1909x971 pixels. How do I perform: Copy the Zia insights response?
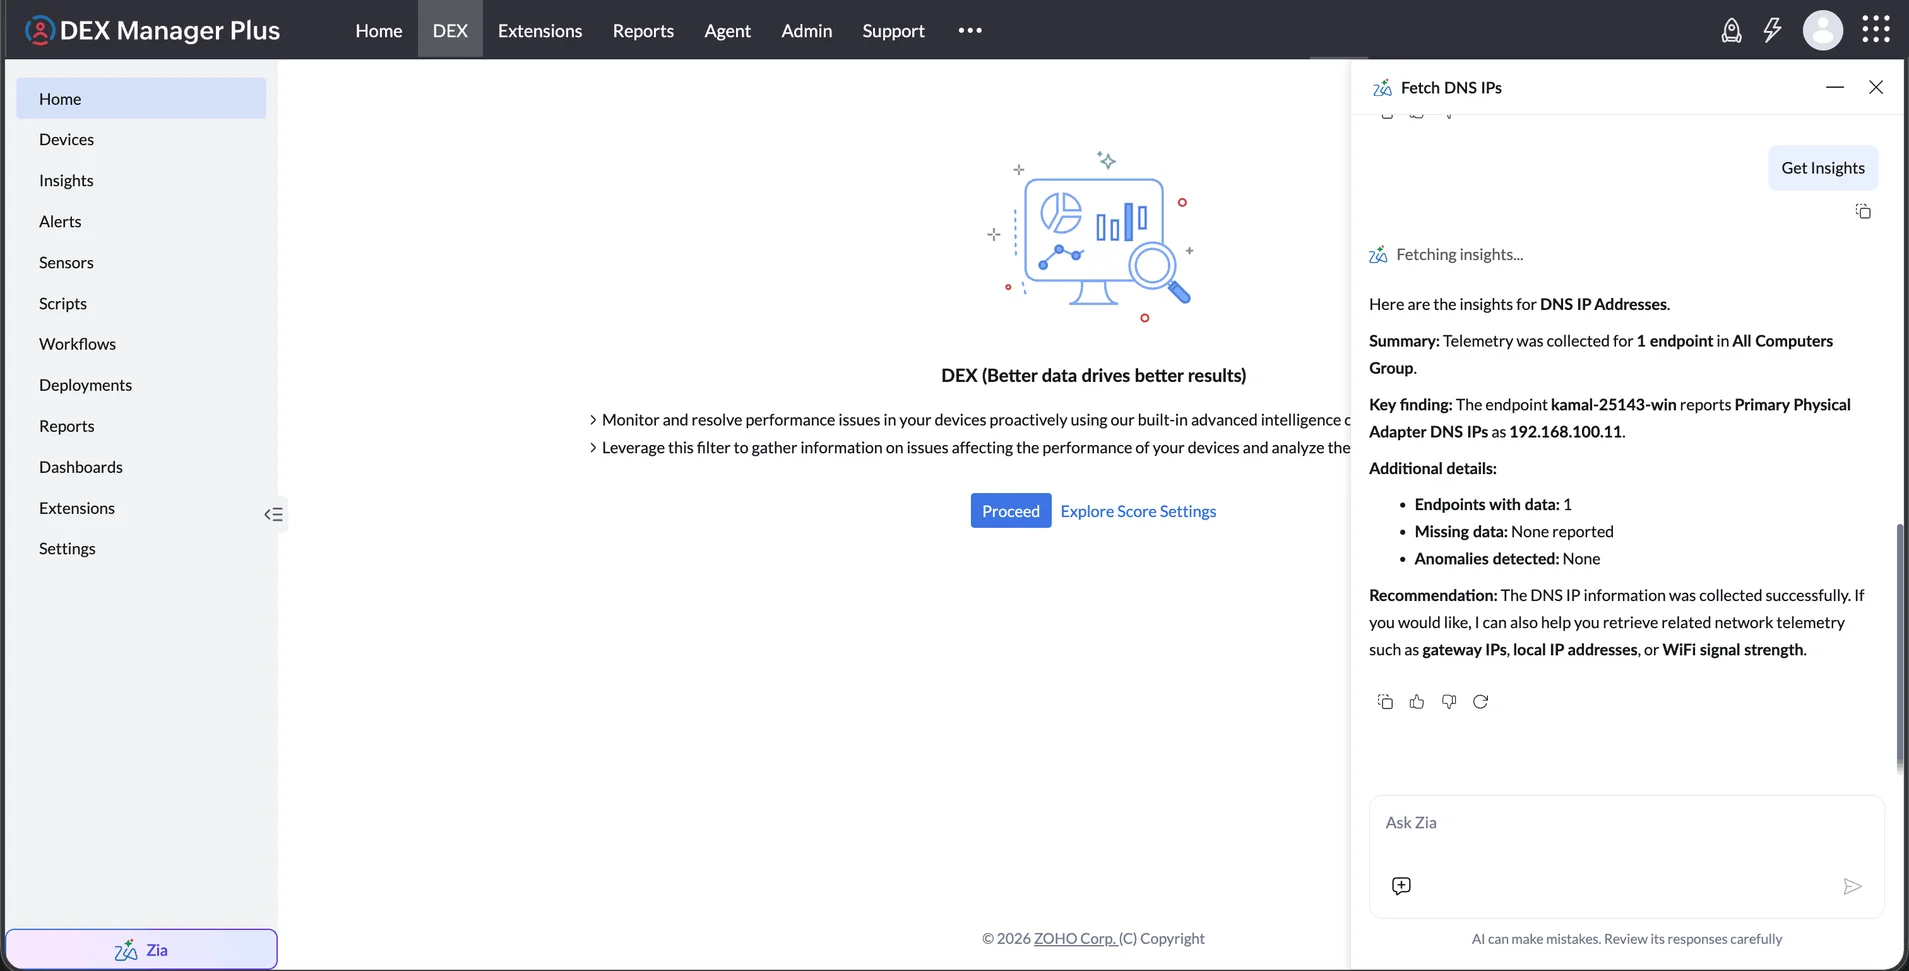coord(1385,702)
